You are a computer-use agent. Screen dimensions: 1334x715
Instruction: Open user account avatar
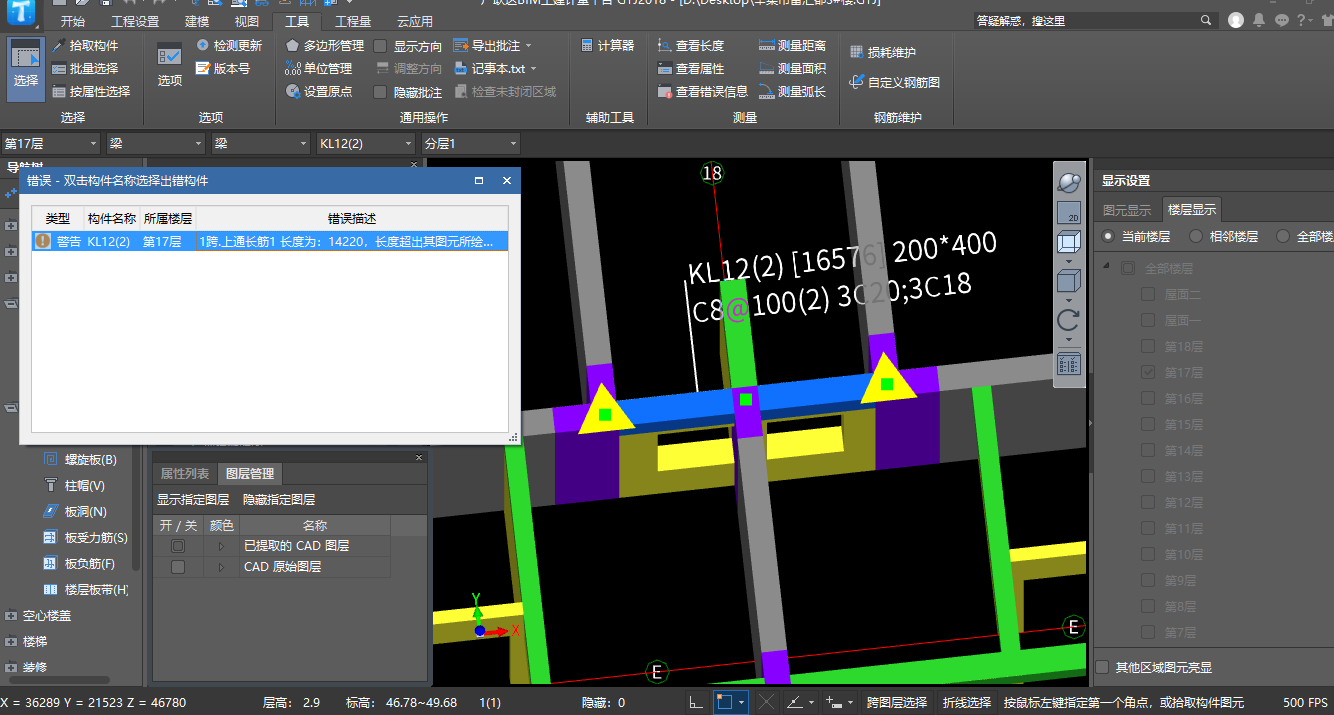point(1236,20)
